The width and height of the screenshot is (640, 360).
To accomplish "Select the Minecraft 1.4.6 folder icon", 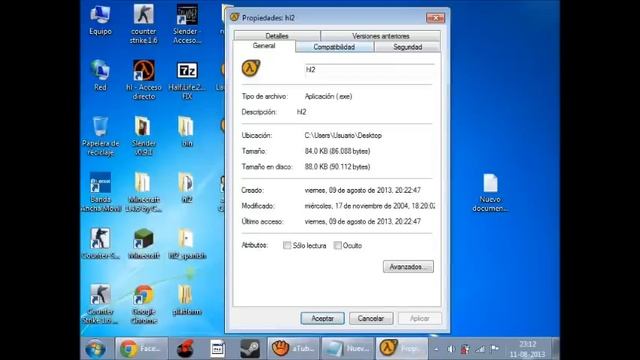I will tap(144, 192).
